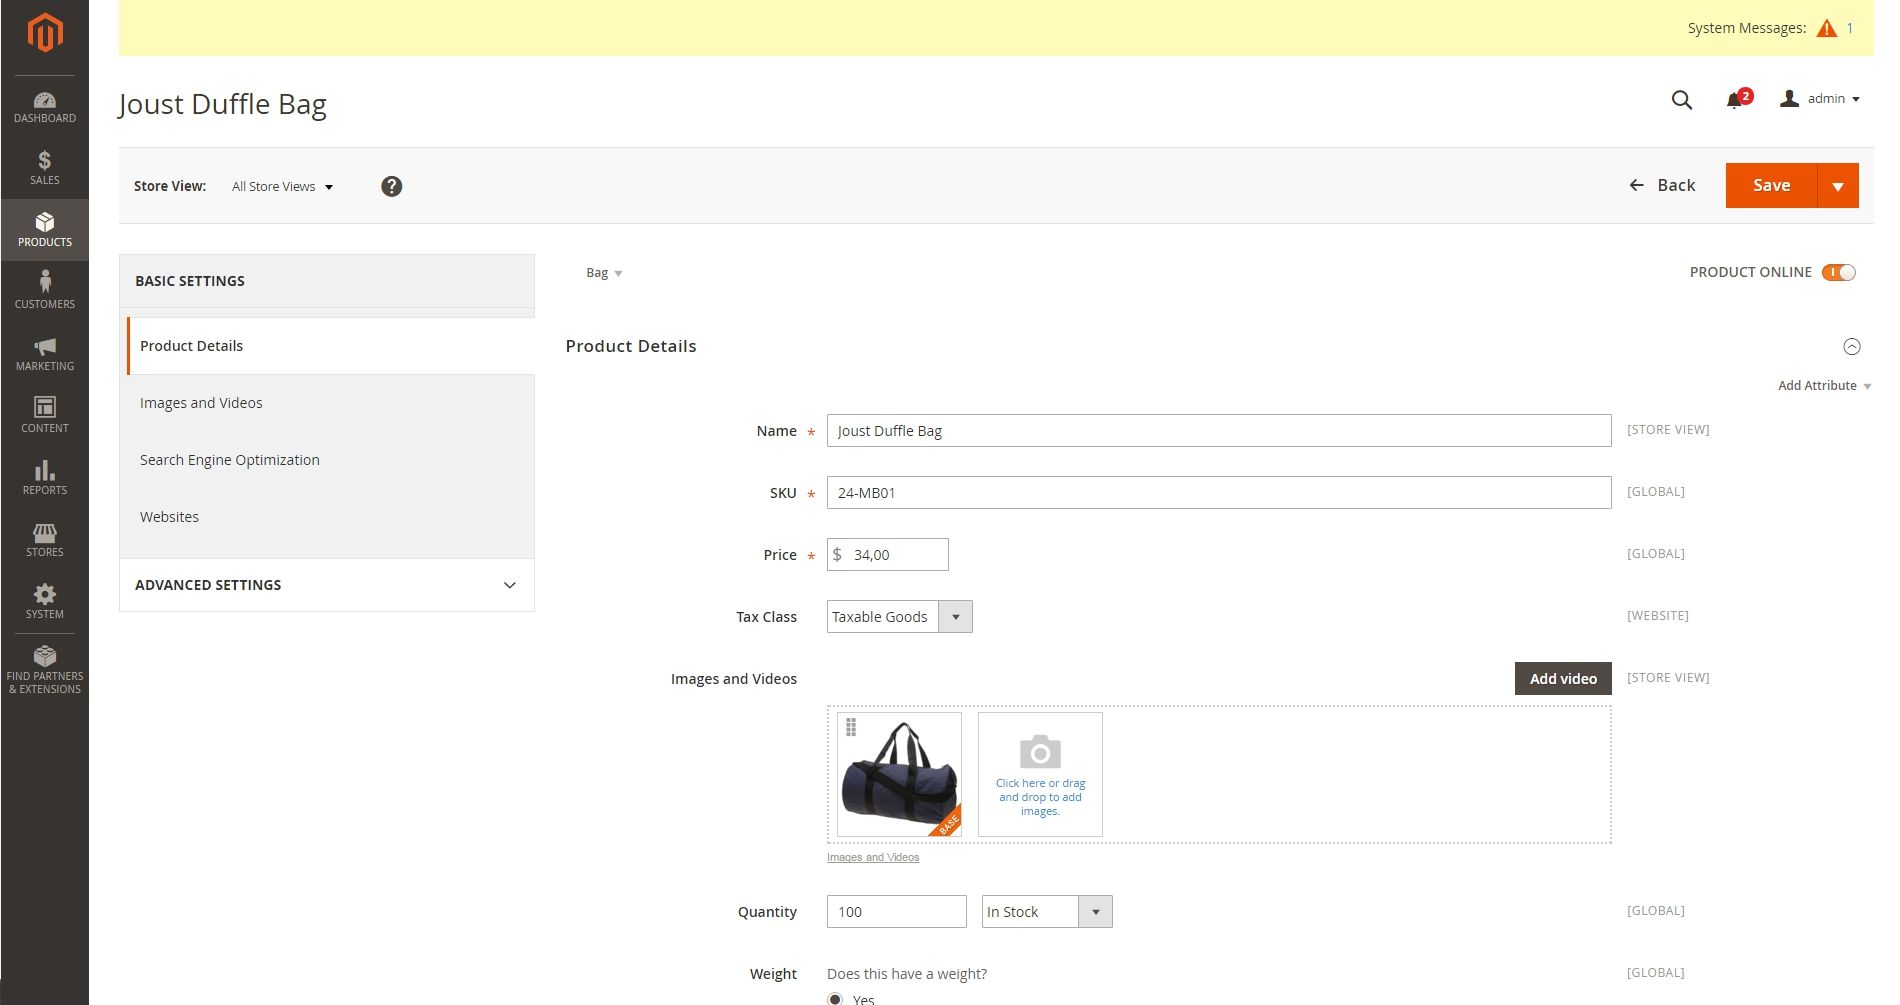Click the orange Save button
The height and width of the screenshot is (1005, 1900).
pos(1771,186)
